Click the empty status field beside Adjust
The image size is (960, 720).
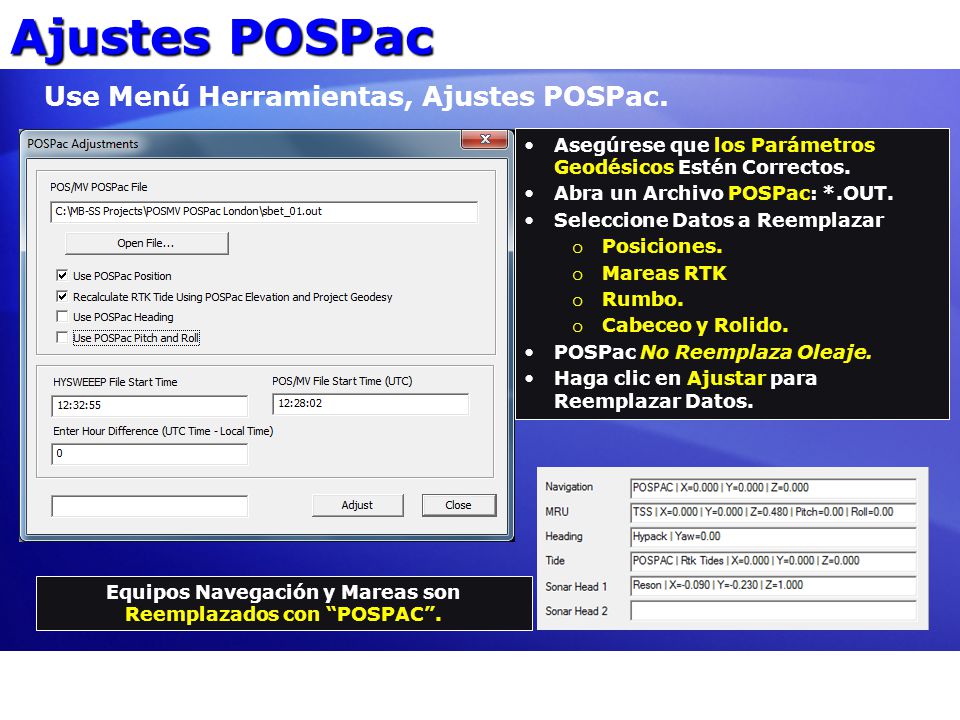[150, 506]
